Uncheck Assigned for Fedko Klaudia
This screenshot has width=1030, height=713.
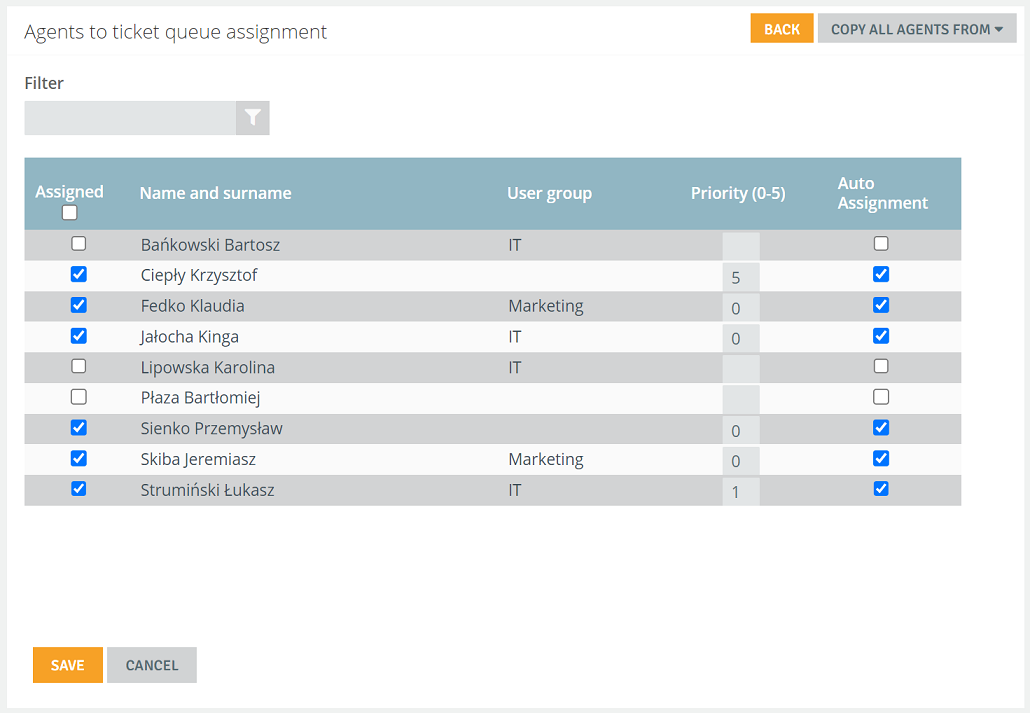point(79,305)
